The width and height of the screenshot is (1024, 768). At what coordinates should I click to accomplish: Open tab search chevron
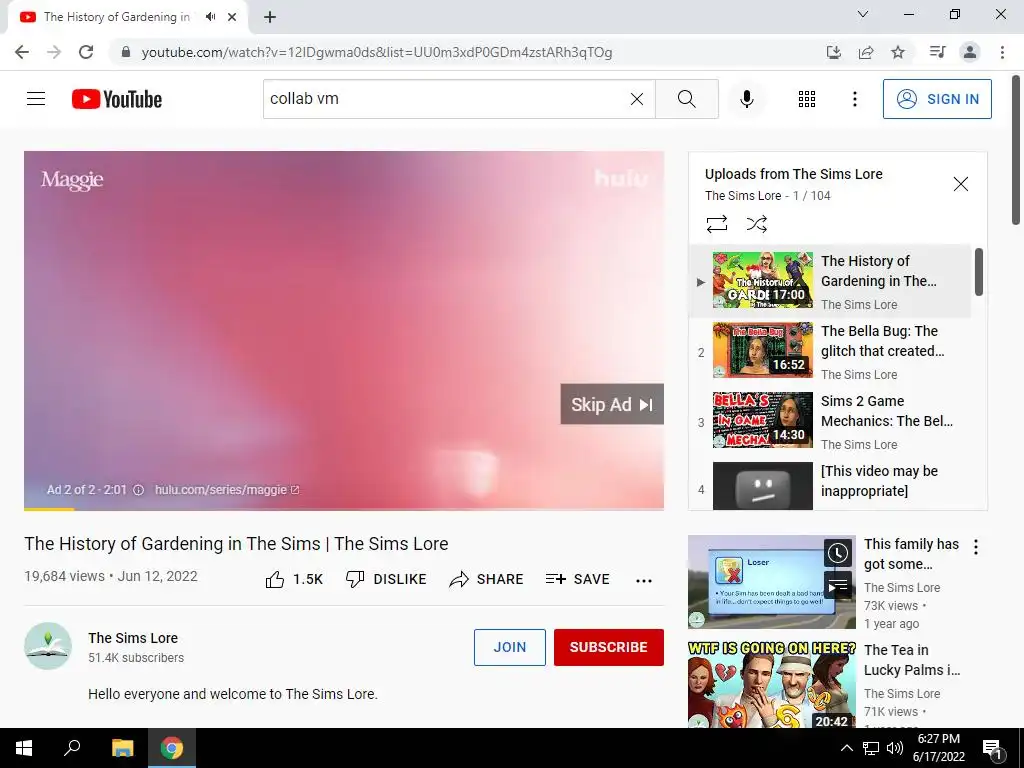click(x=863, y=14)
